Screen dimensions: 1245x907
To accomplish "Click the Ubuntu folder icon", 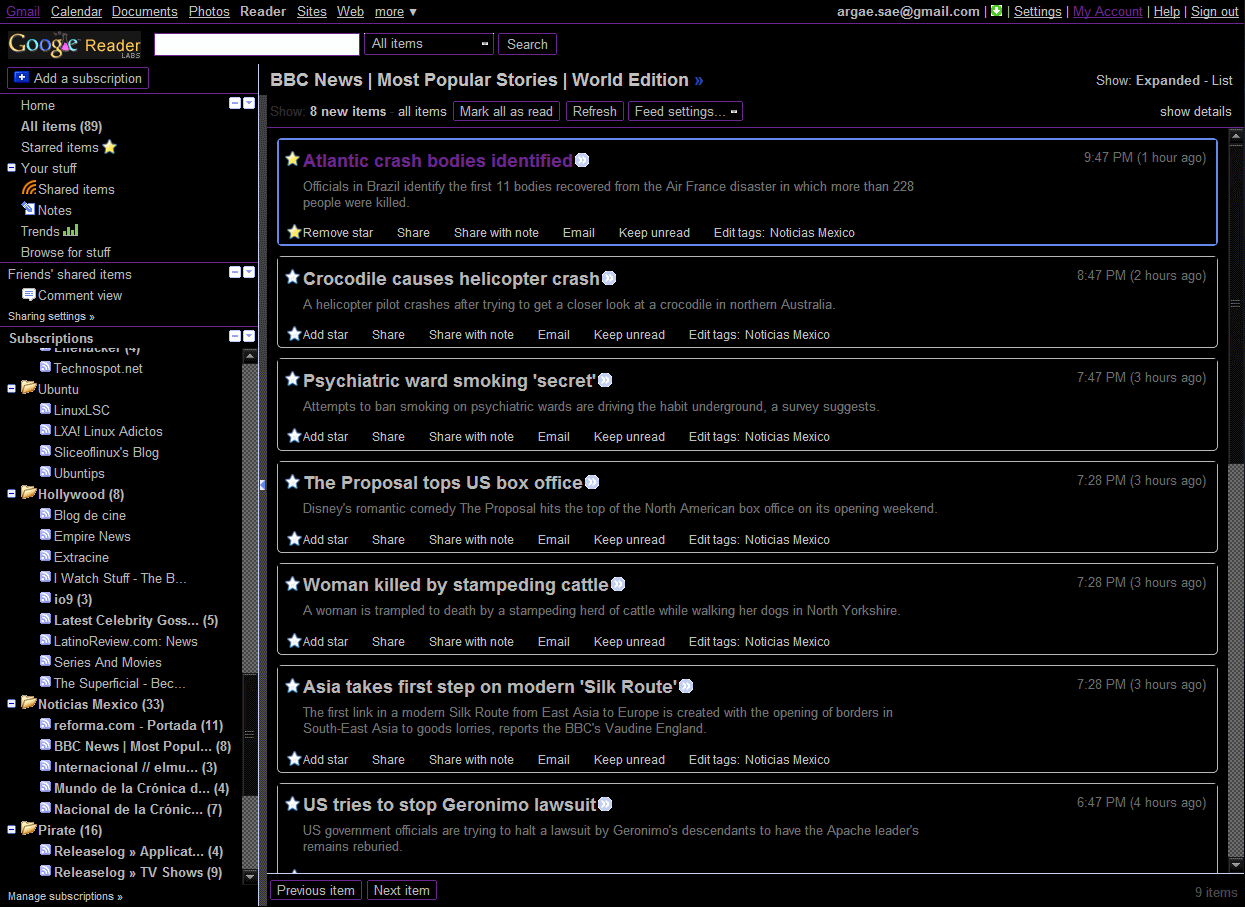I will pos(28,388).
